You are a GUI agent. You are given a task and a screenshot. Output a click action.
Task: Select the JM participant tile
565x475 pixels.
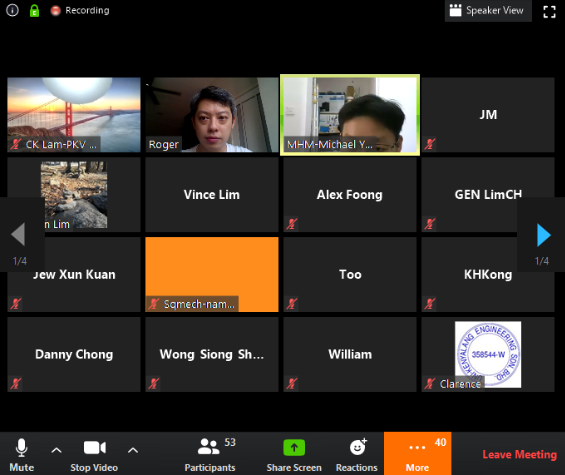pyautogui.click(x=488, y=115)
